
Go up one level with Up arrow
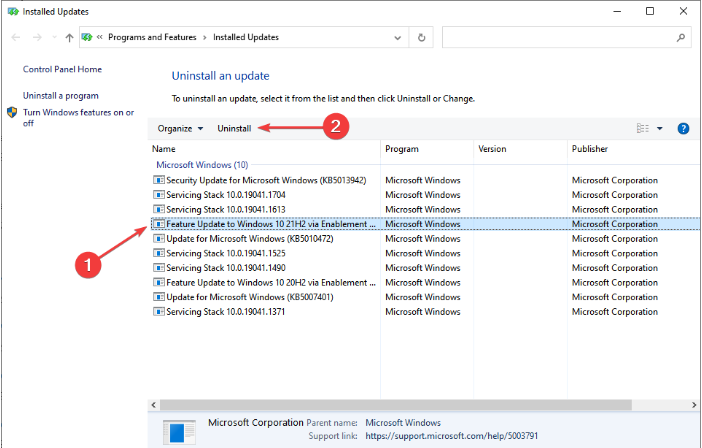pos(69,38)
